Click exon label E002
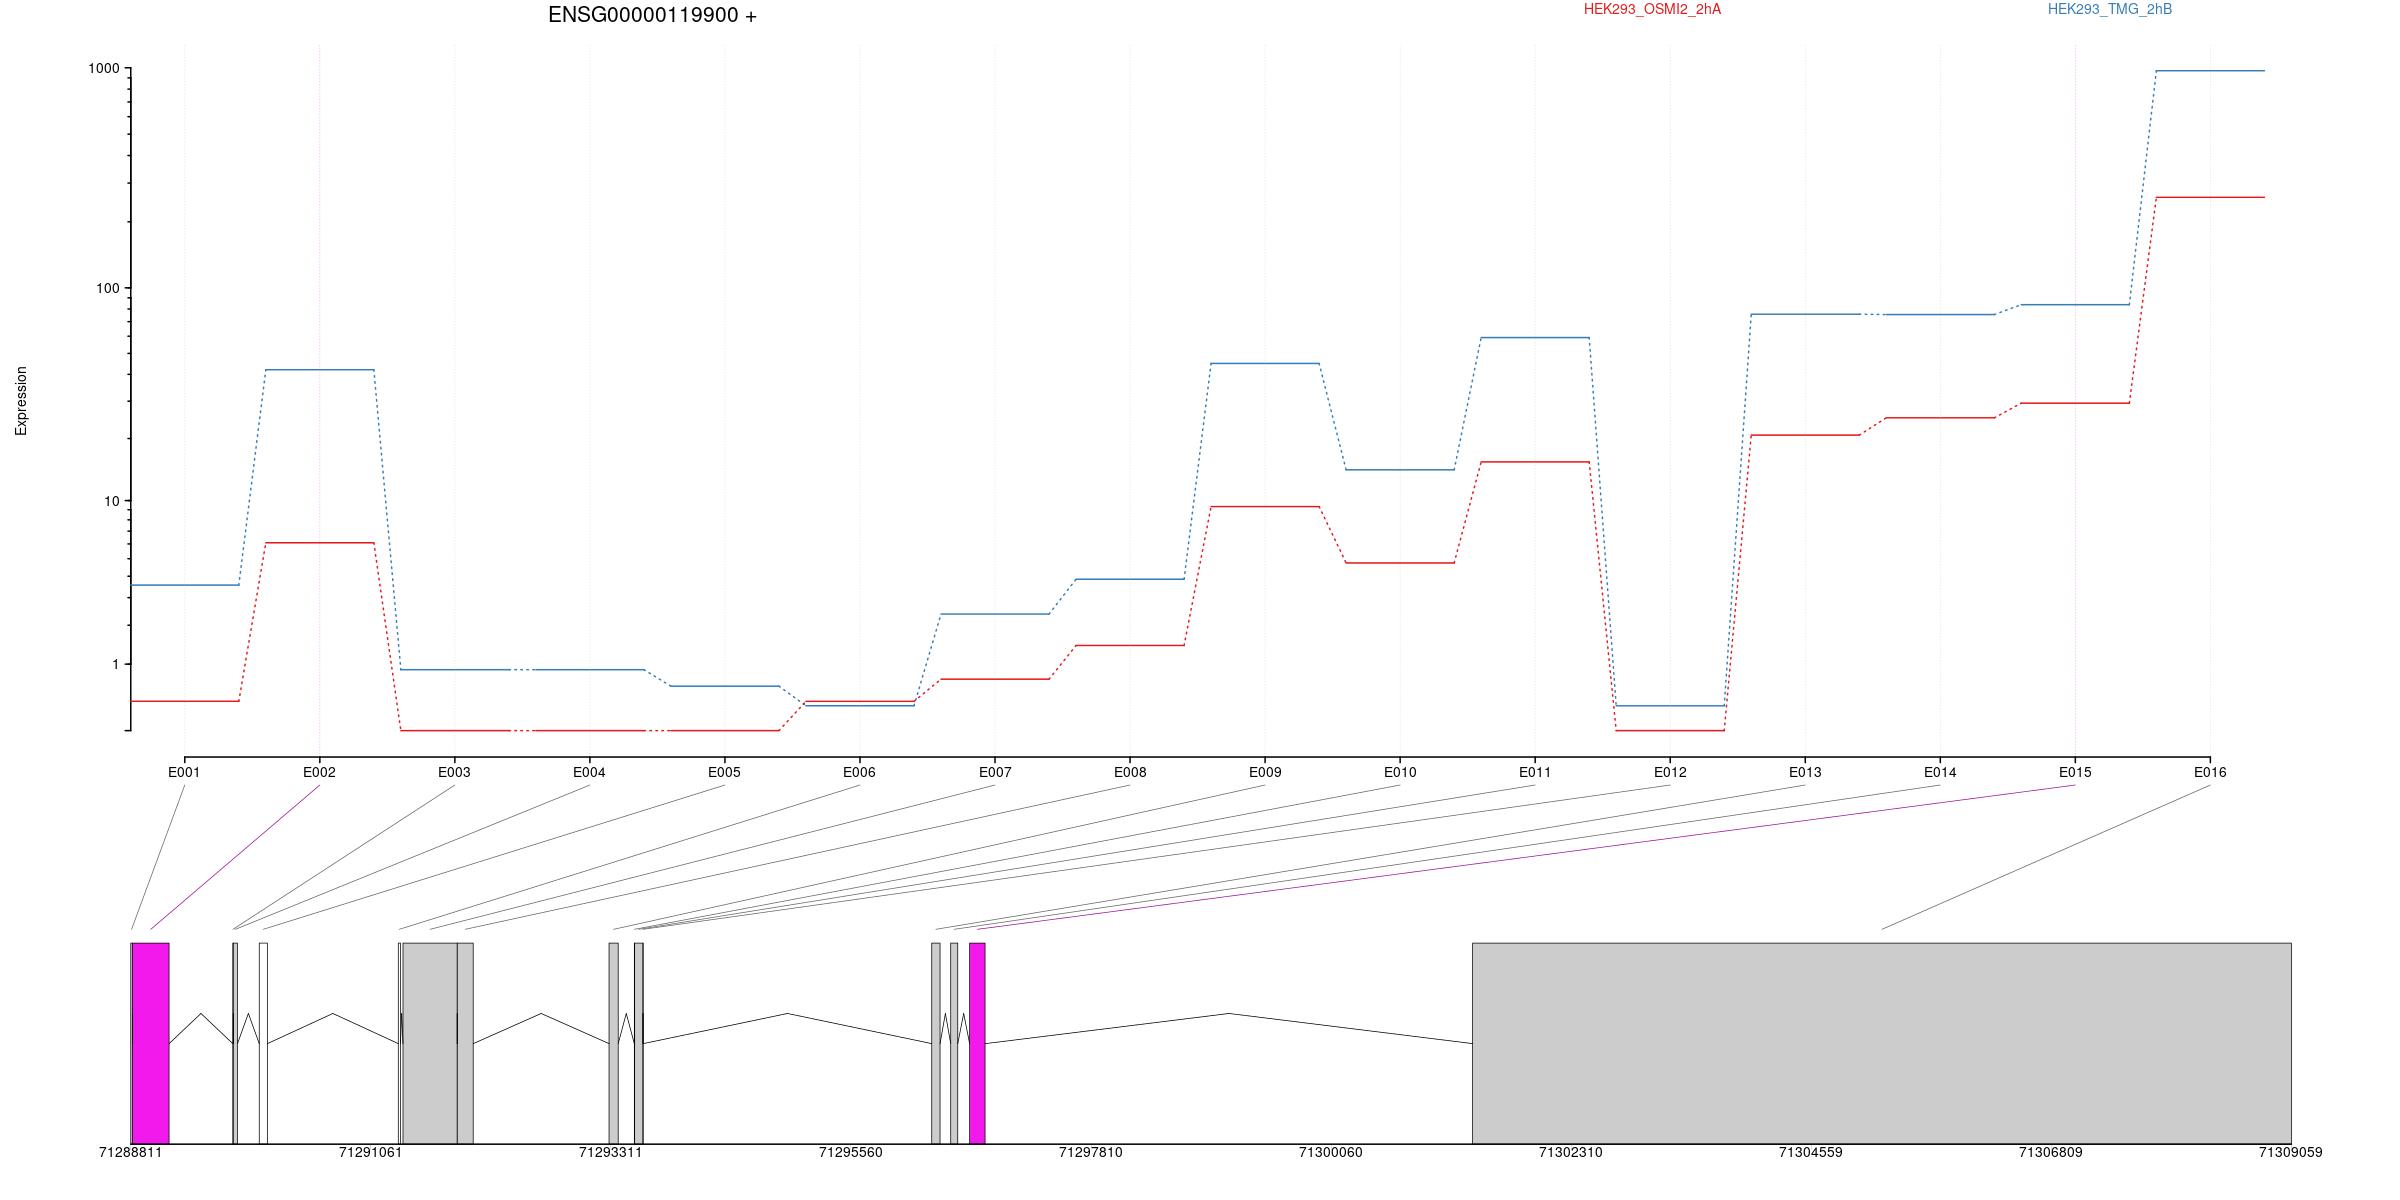Image resolution: width=2400 pixels, height=1200 pixels. pyautogui.click(x=319, y=772)
